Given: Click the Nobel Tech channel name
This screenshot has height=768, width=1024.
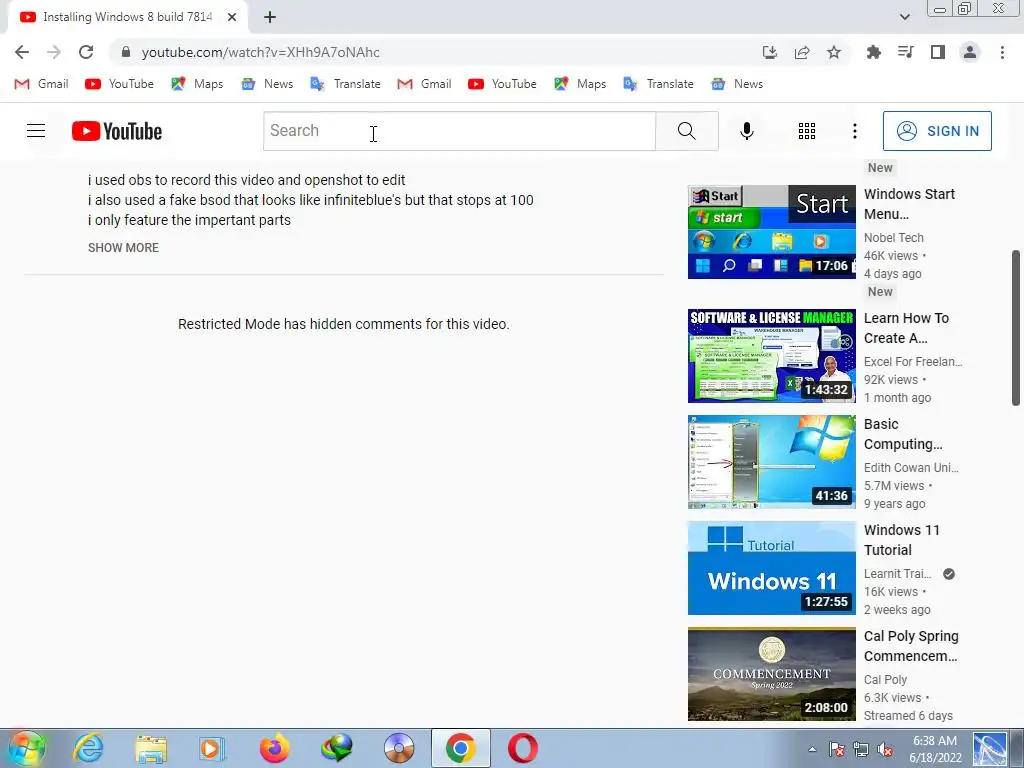Looking at the screenshot, I should tap(893, 238).
